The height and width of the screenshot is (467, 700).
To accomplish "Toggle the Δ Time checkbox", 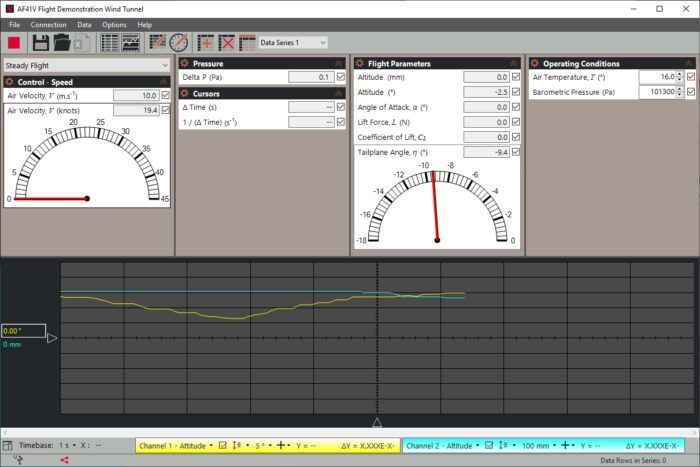I will 341,107.
